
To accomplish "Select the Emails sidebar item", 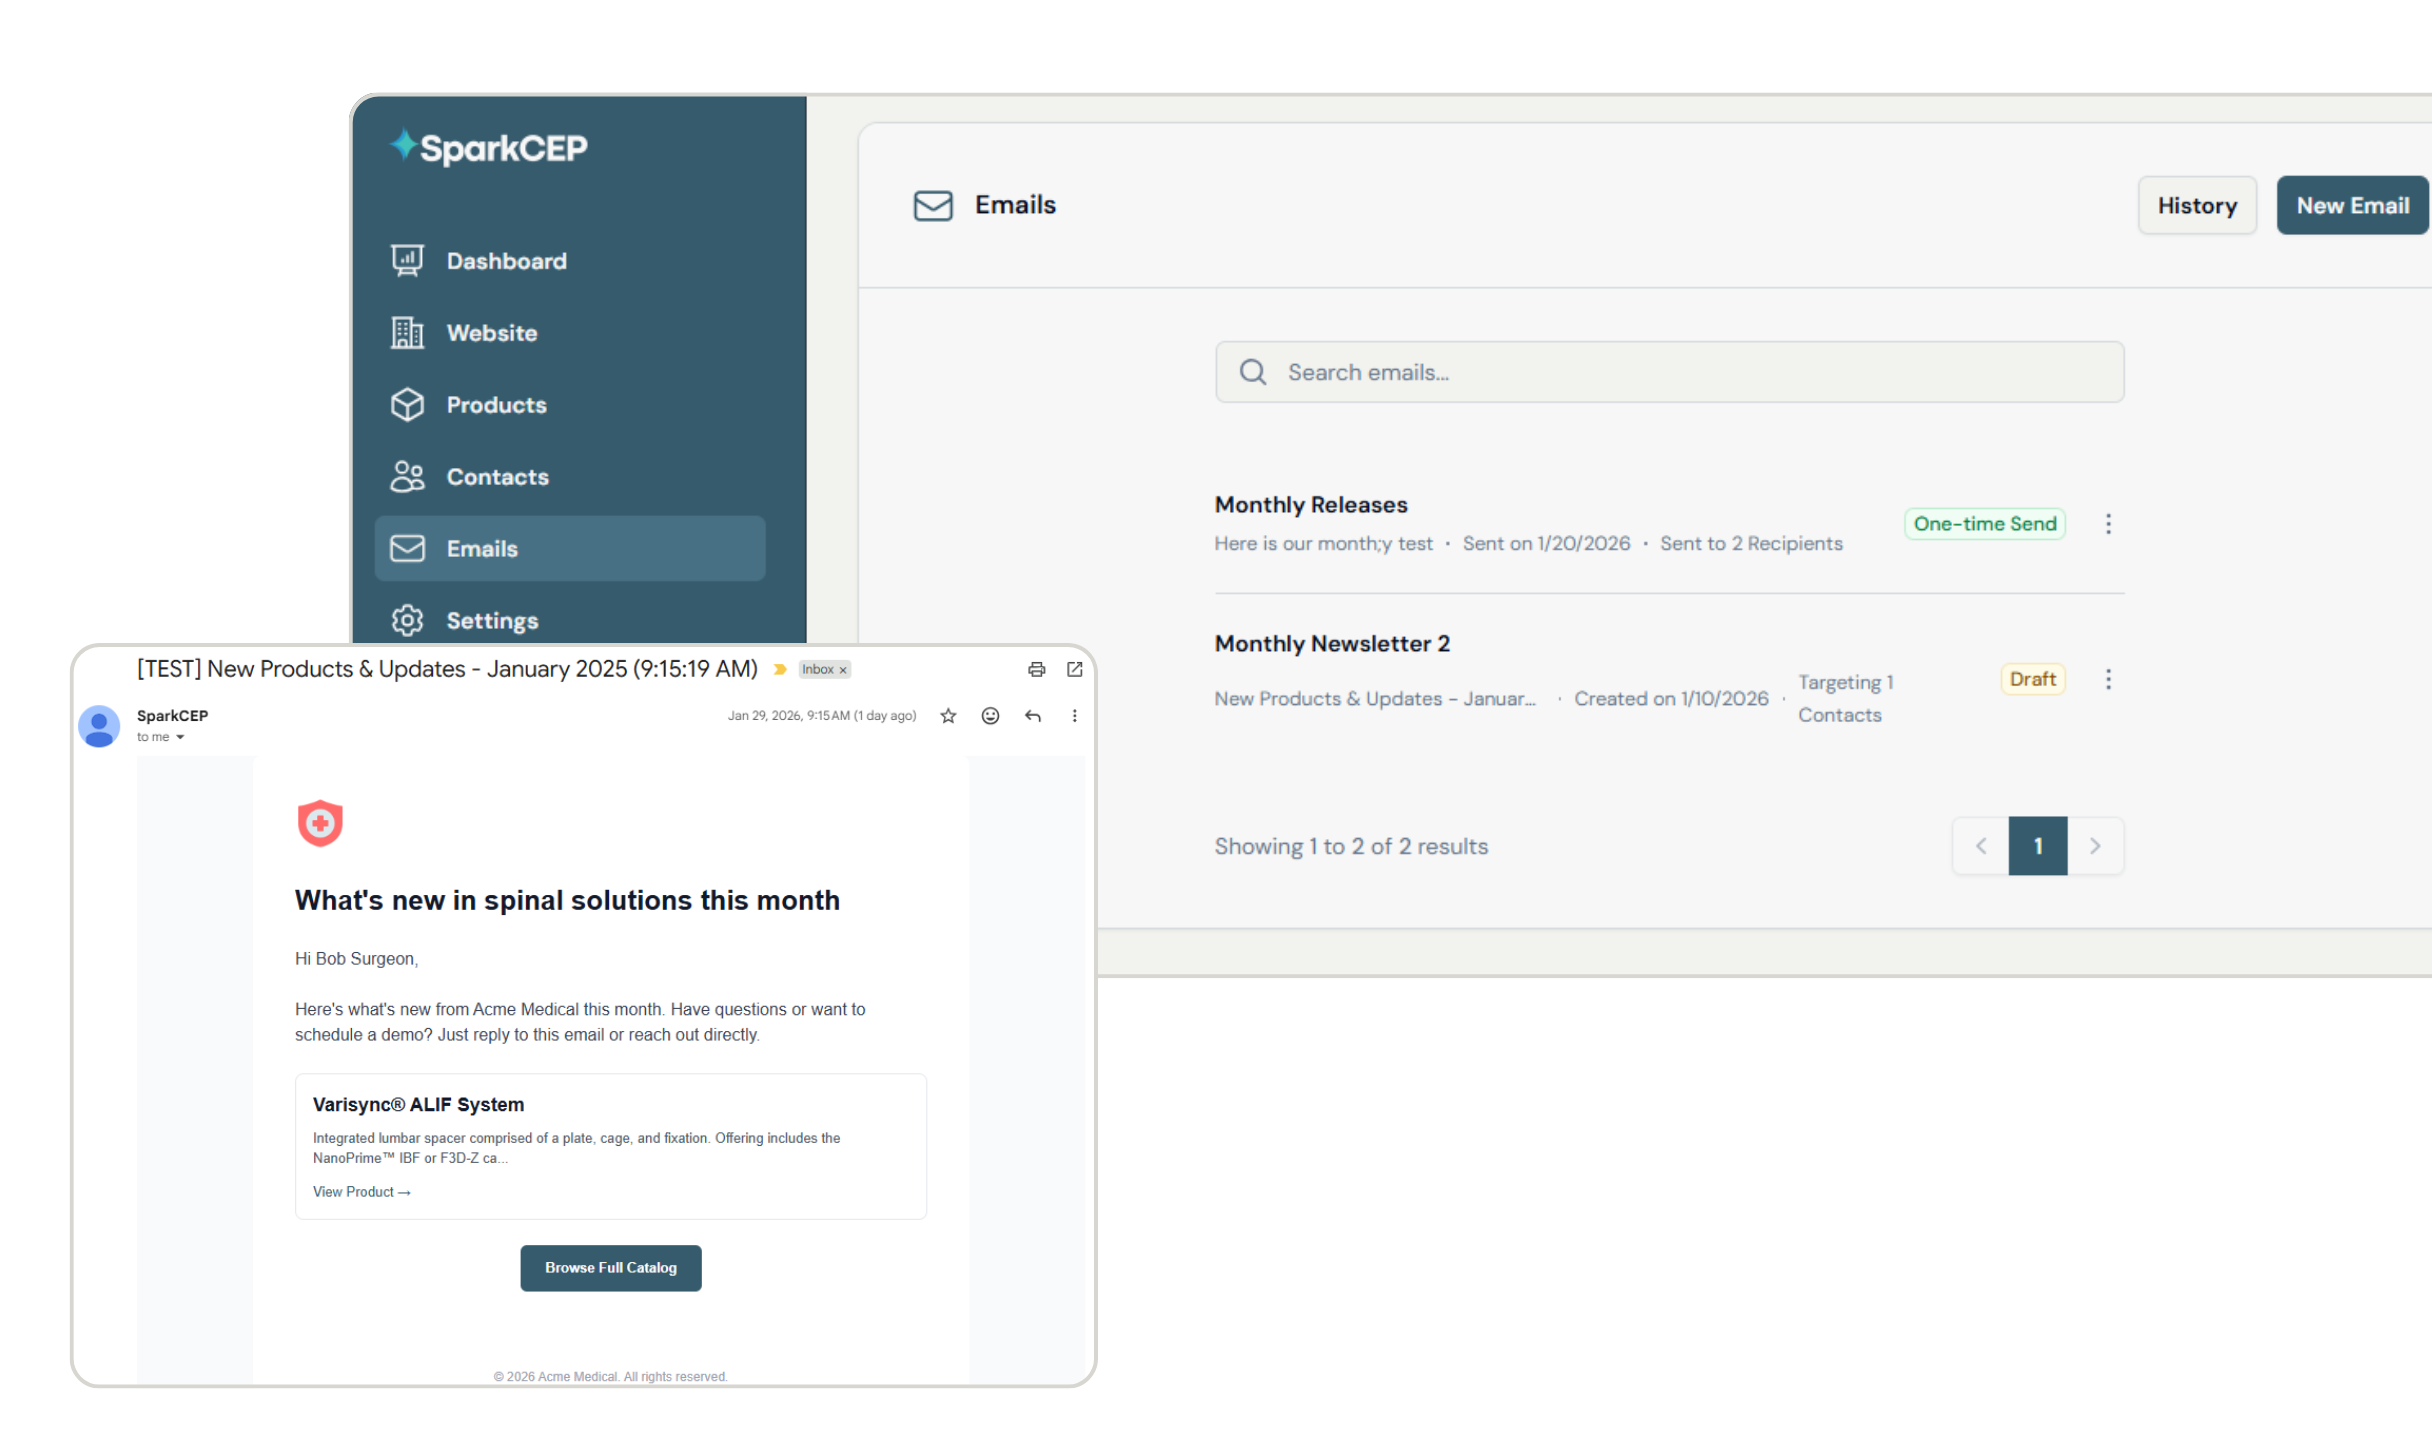I will (570, 549).
